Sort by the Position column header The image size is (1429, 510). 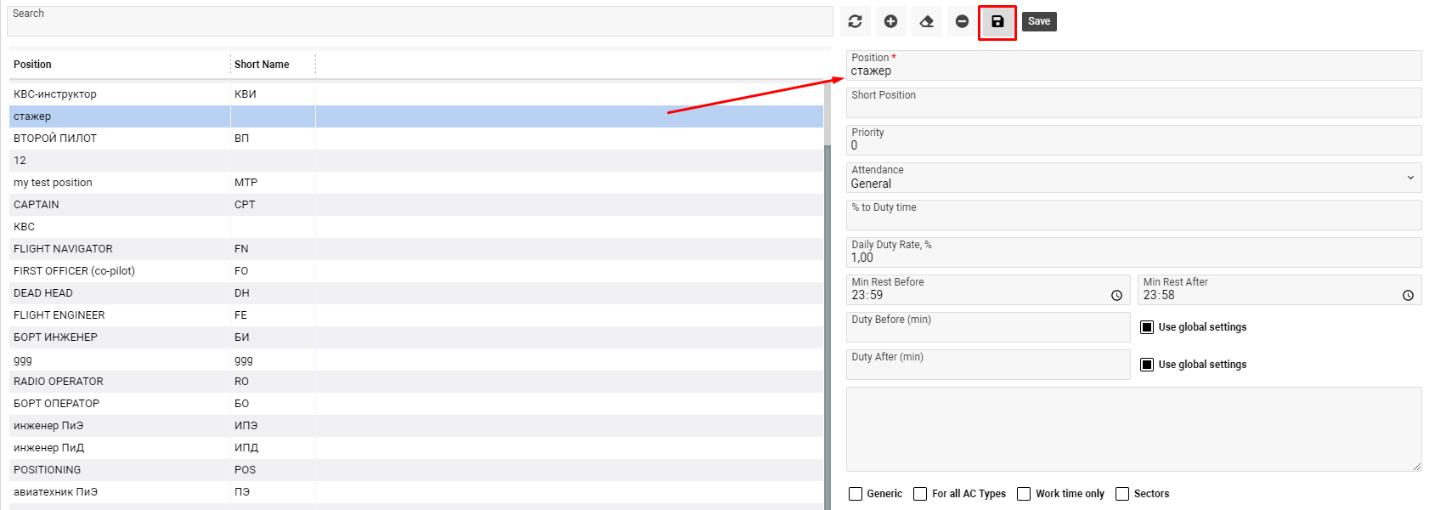33,64
